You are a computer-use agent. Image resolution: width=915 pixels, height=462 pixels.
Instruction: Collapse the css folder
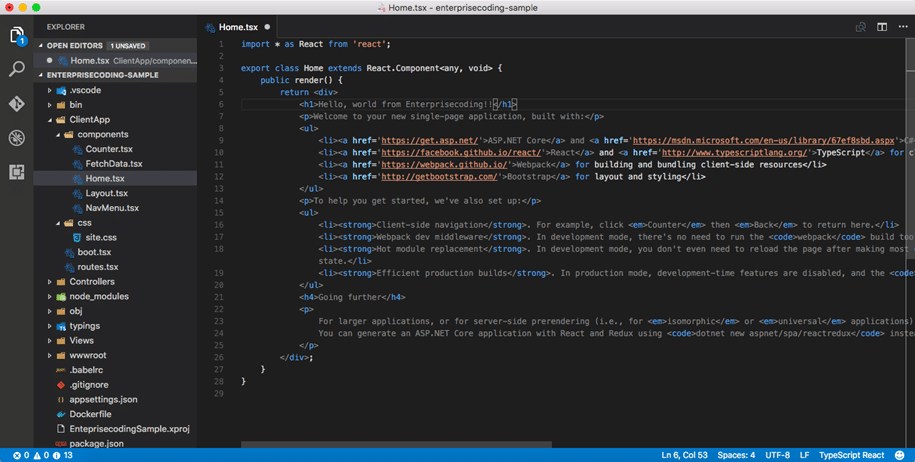click(x=58, y=223)
